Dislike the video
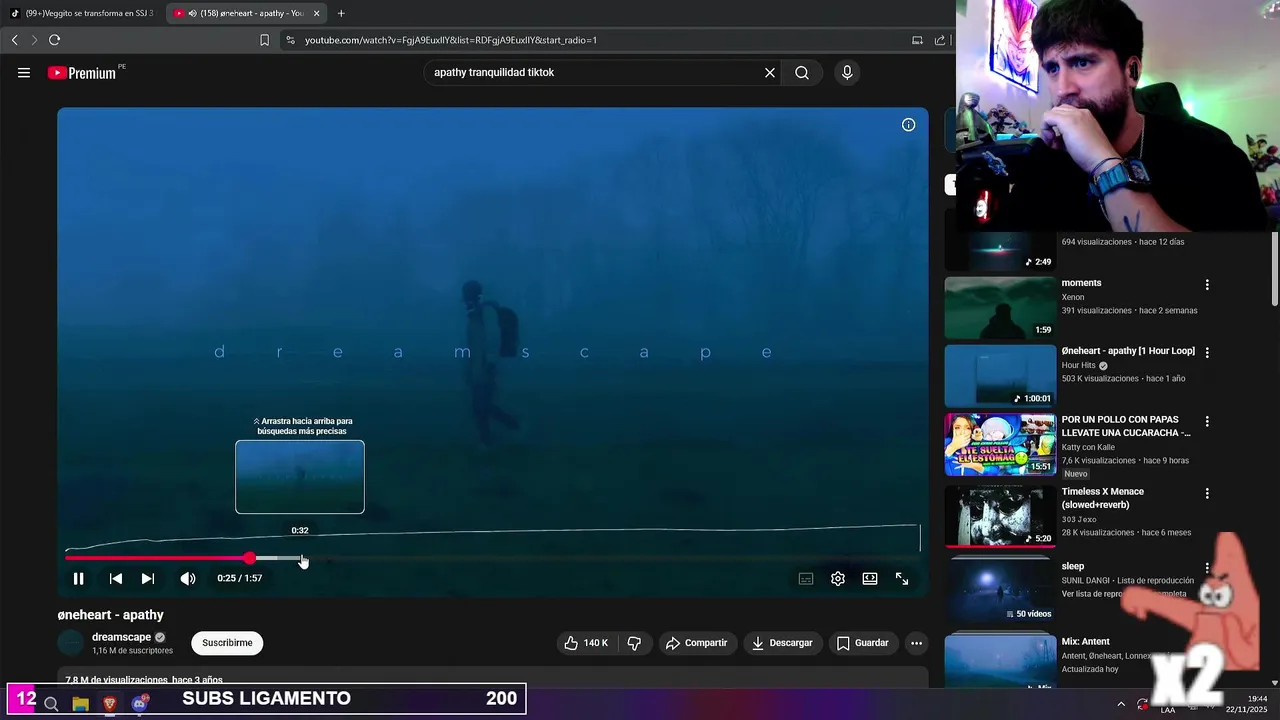The width and height of the screenshot is (1280, 720). (634, 643)
